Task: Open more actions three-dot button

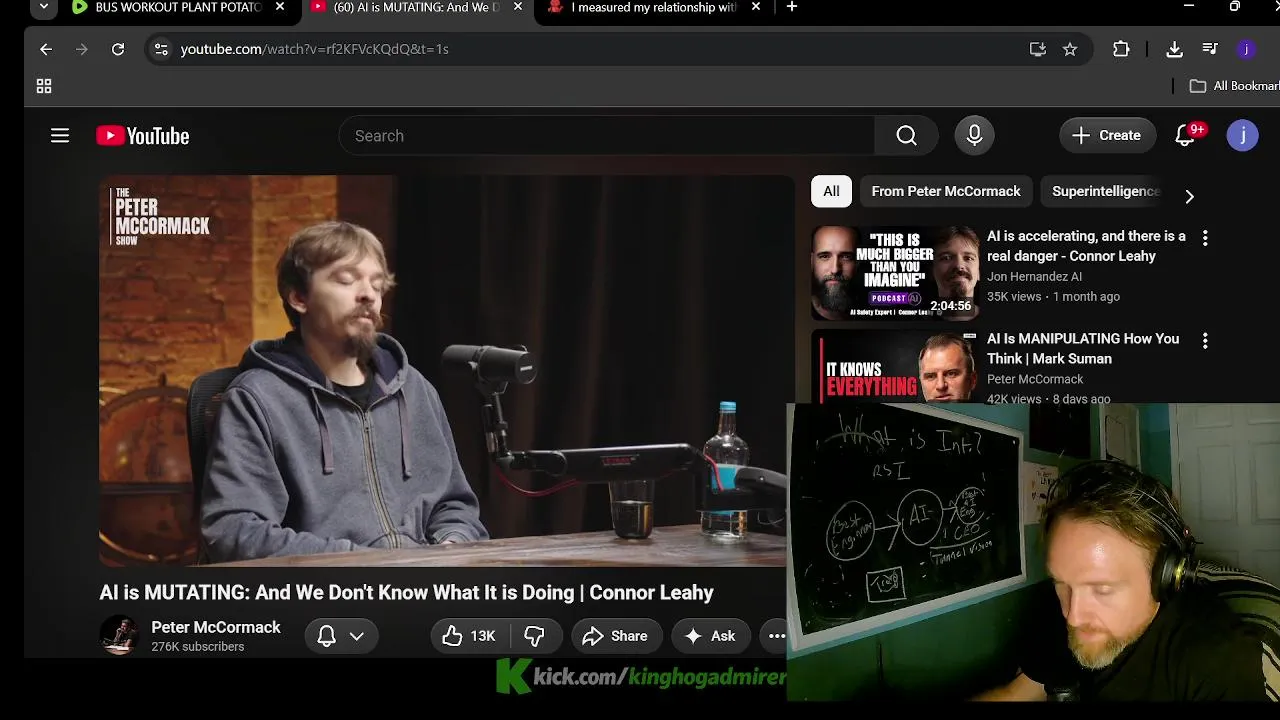Action: coord(776,636)
